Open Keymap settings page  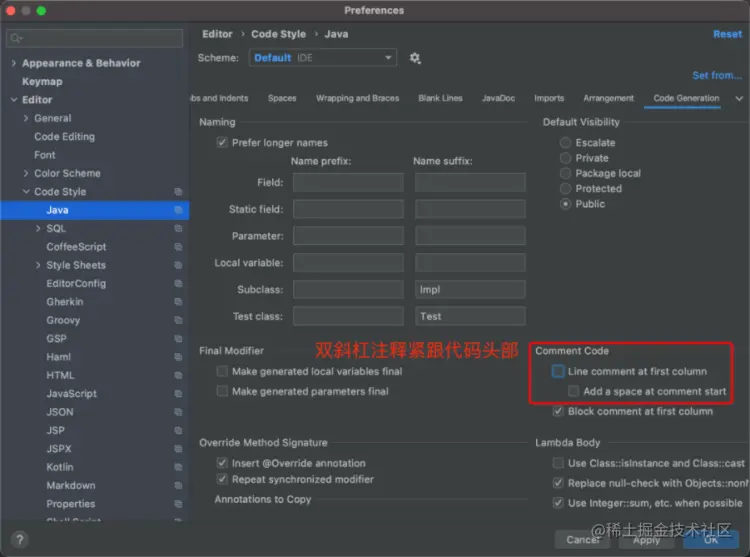click(x=42, y=81)
